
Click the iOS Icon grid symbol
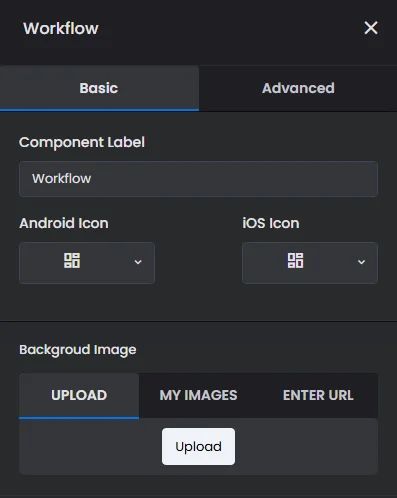click(x=295, y=260)
